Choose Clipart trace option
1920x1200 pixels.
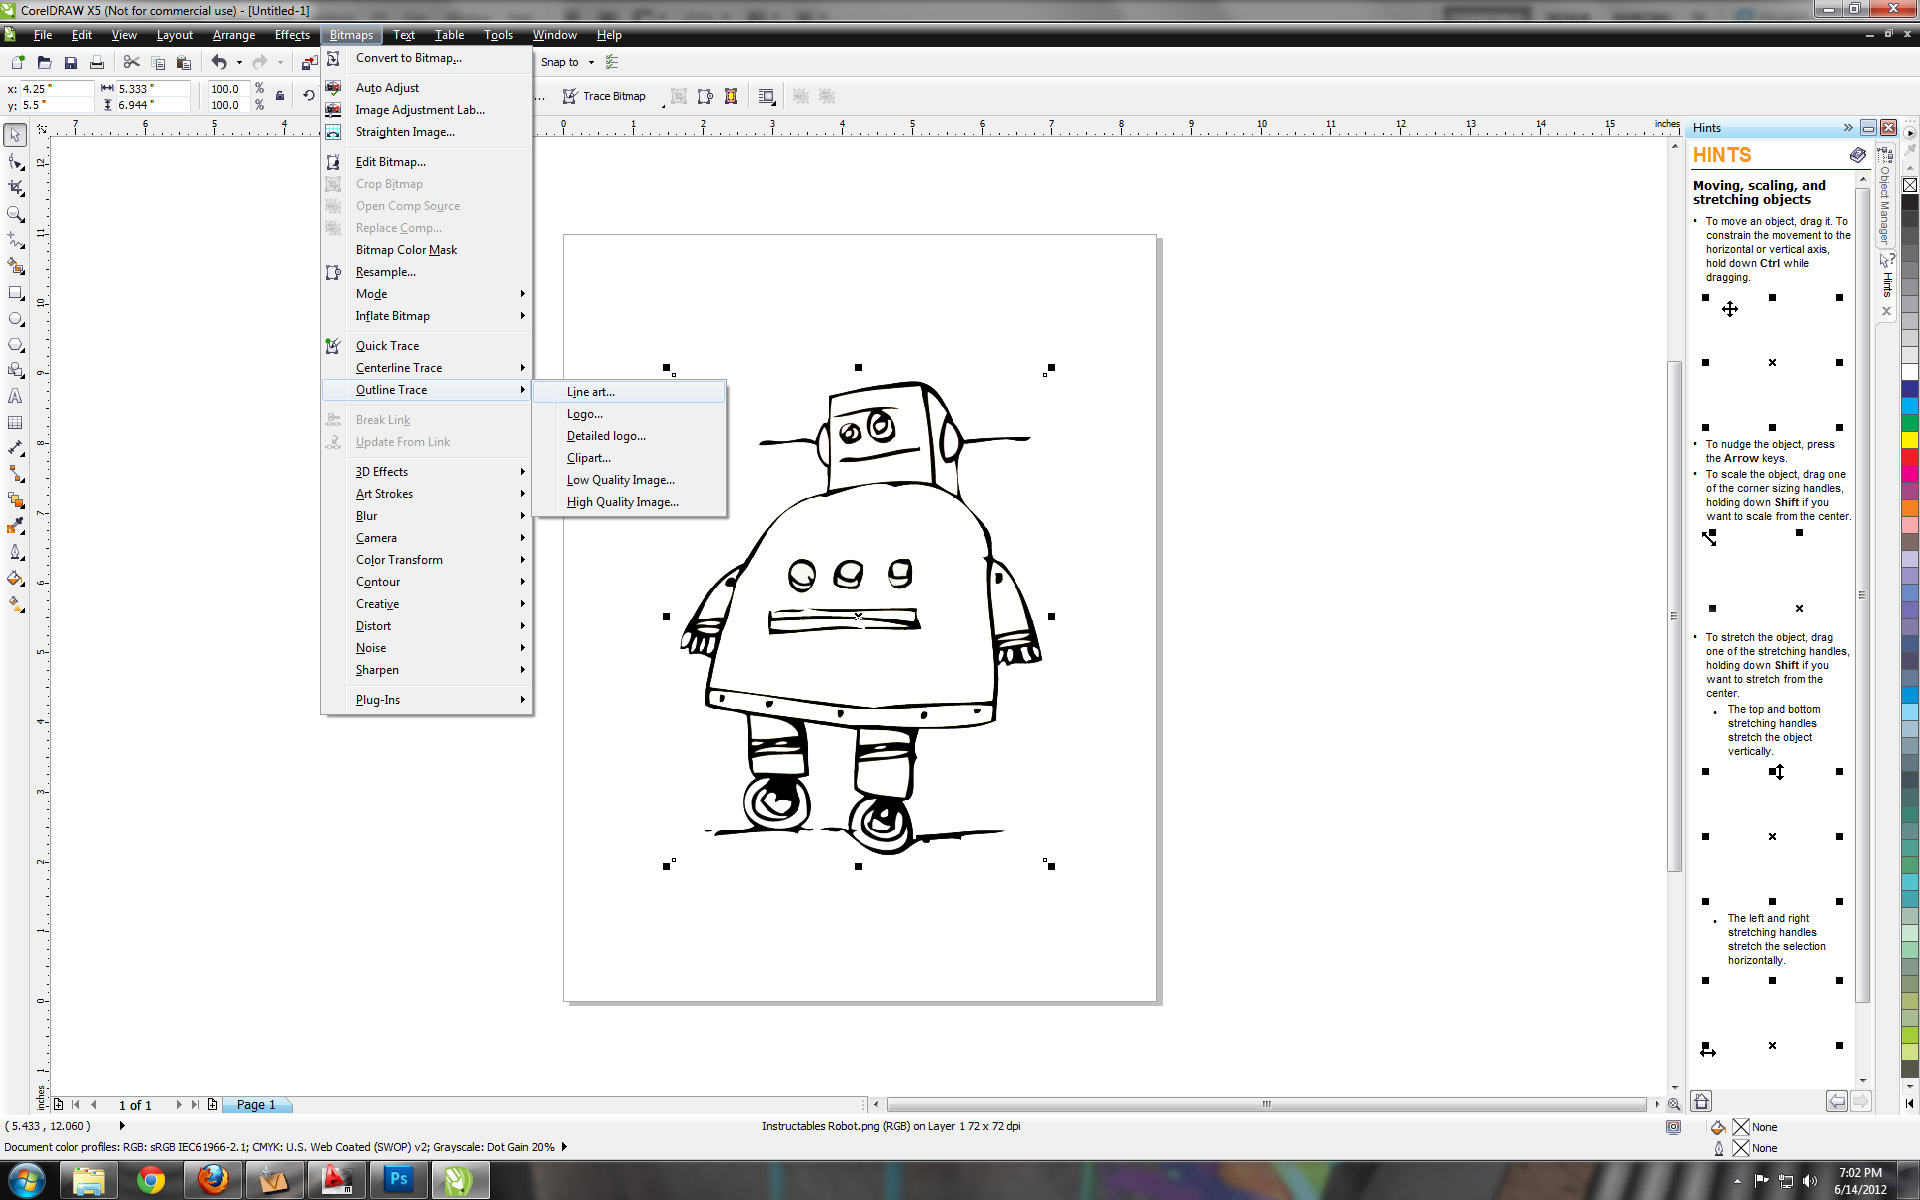pos(629,458)
